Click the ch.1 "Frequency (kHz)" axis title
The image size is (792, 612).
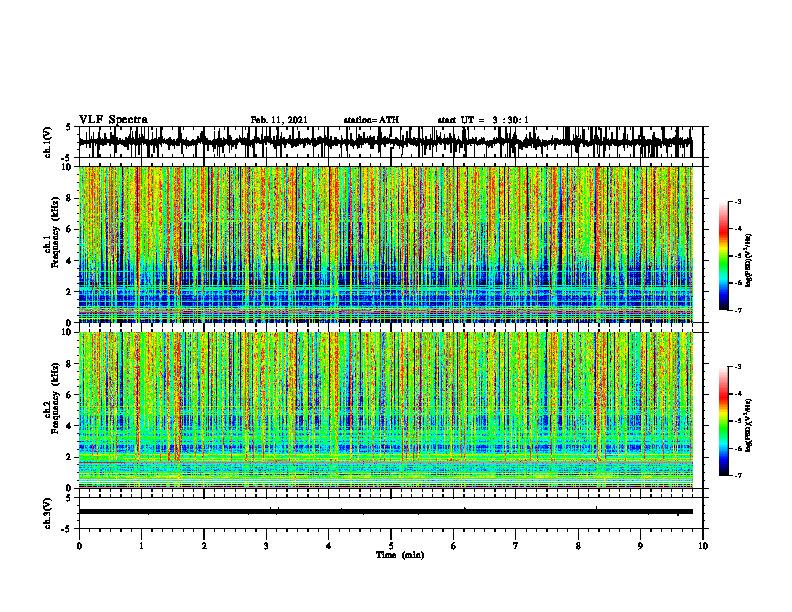point(55,232)
